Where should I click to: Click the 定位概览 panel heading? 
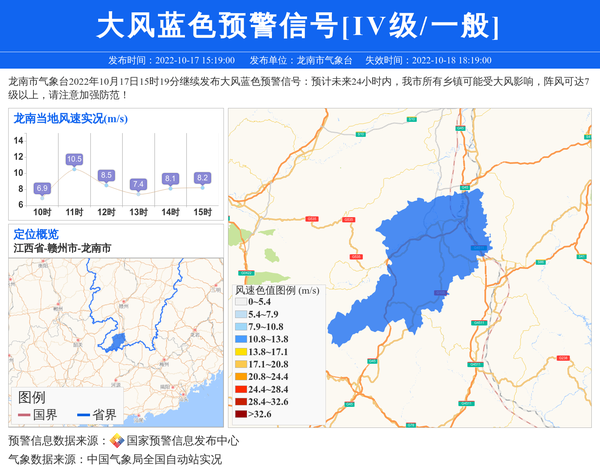(36, 233)
